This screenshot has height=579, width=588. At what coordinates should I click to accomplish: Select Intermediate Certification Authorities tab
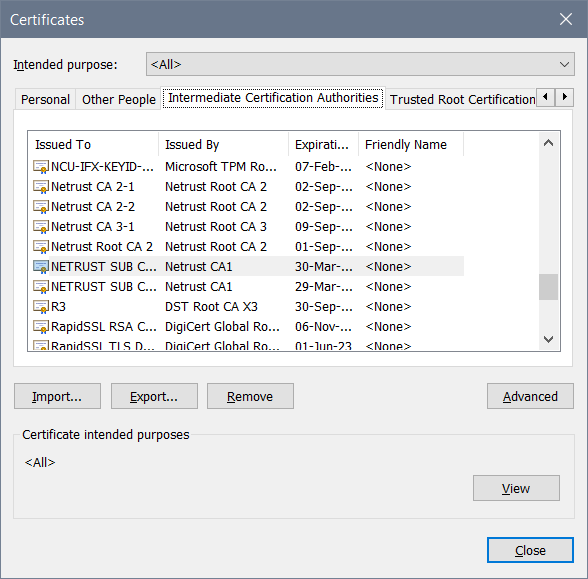coord(273,98)
